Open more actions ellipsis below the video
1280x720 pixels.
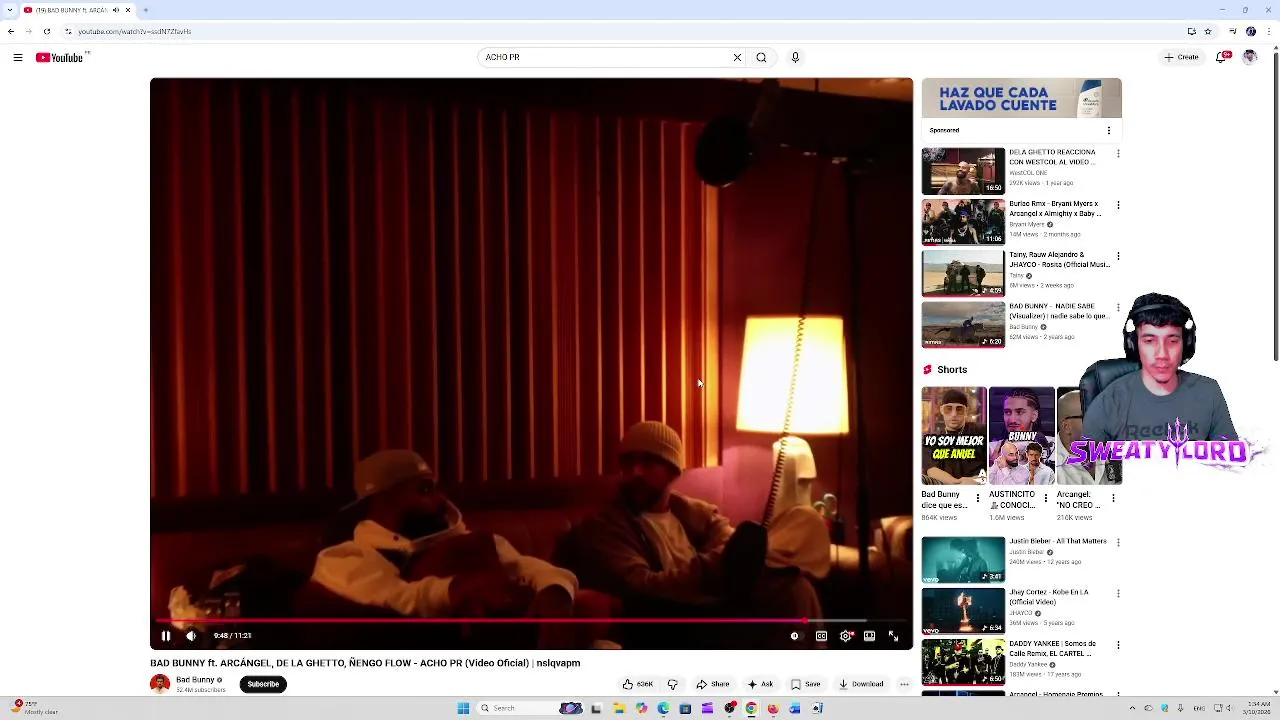click(904, 684)
